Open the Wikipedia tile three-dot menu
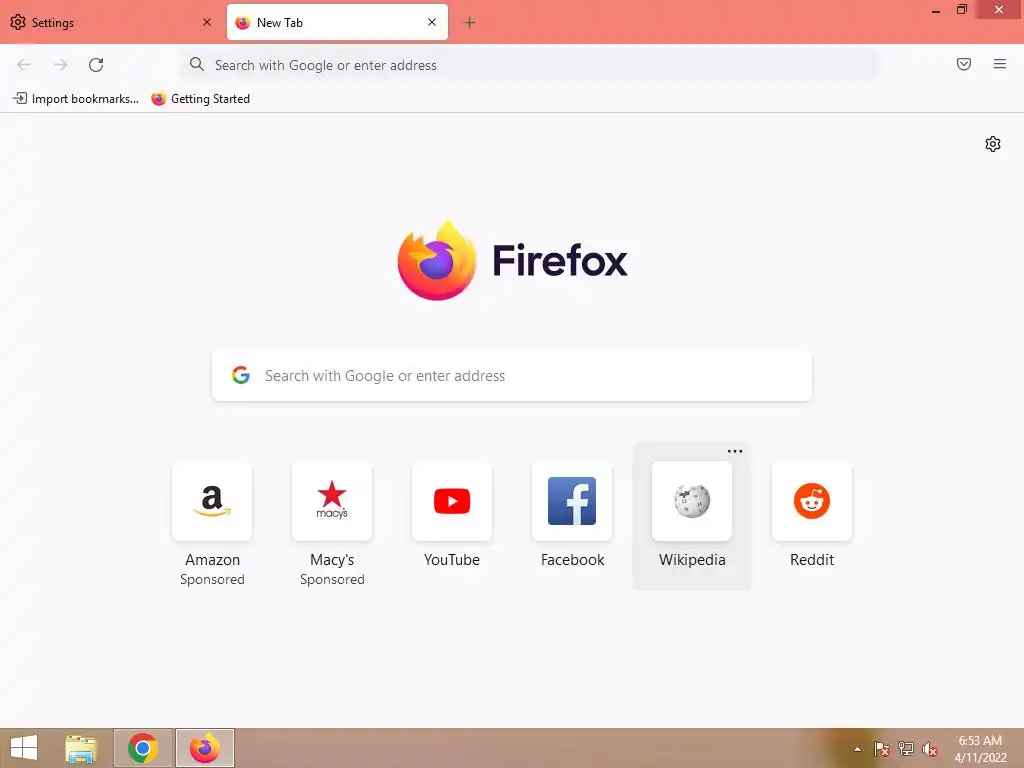The height and width of the screenshot is (768, 1024). (x=735, y=451)
